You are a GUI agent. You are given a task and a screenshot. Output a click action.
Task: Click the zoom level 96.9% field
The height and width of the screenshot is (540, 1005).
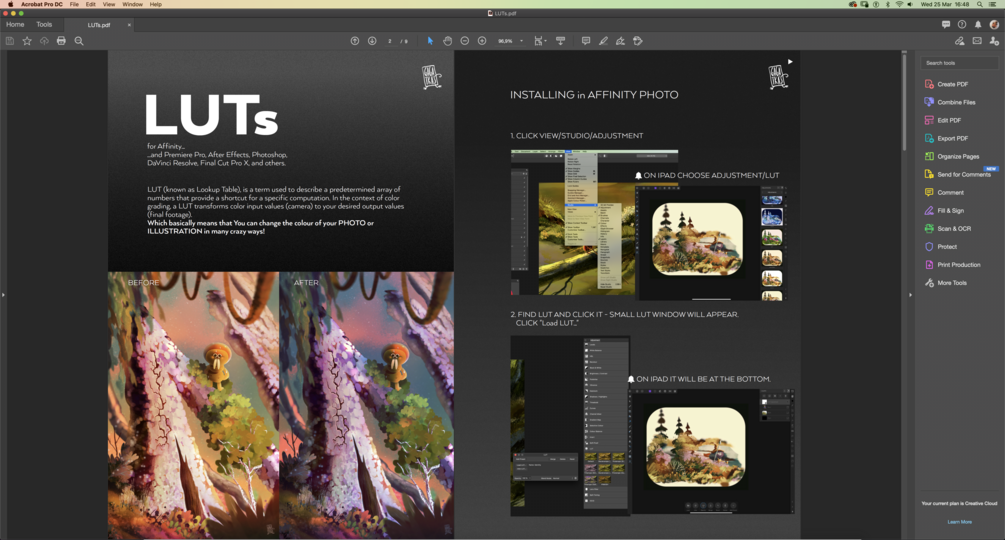point(505,41)
